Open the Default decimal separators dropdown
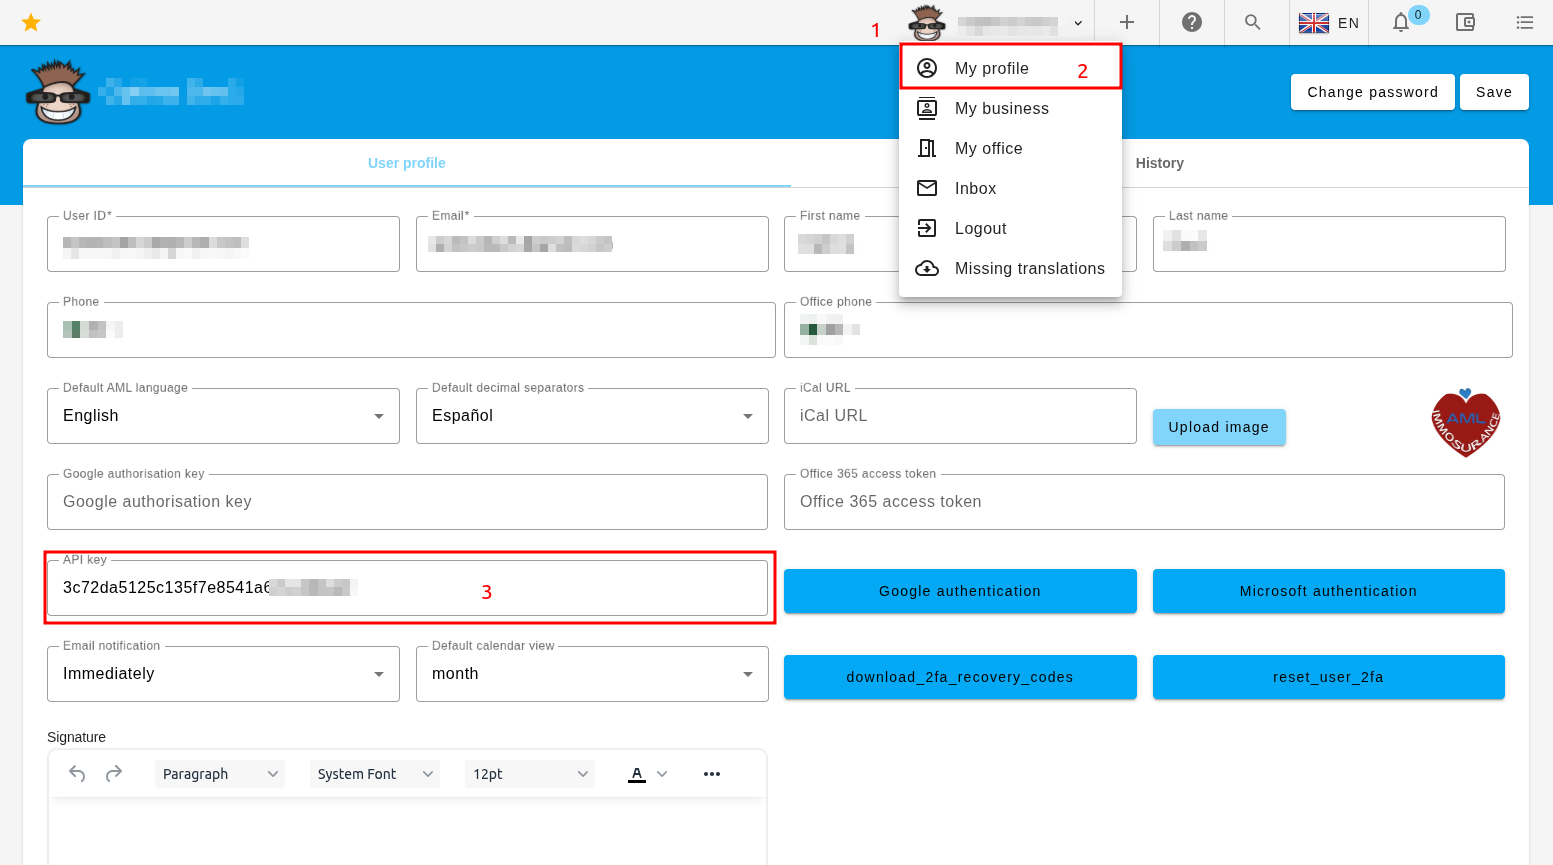 tap(592, 416)
